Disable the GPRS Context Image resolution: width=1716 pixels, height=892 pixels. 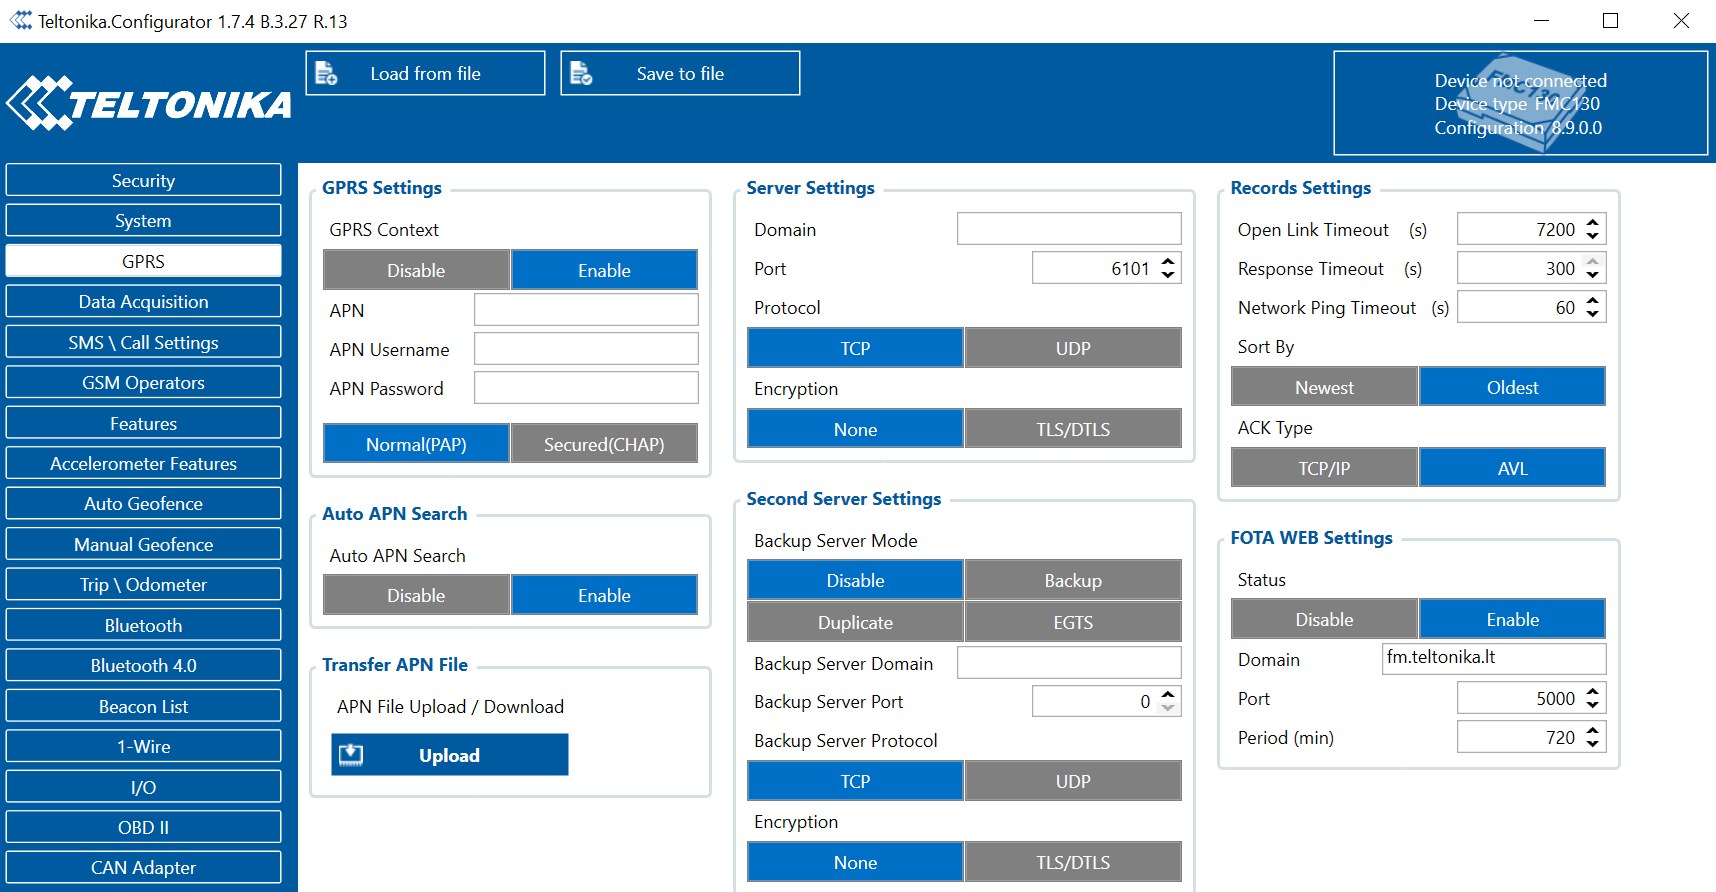416,270
